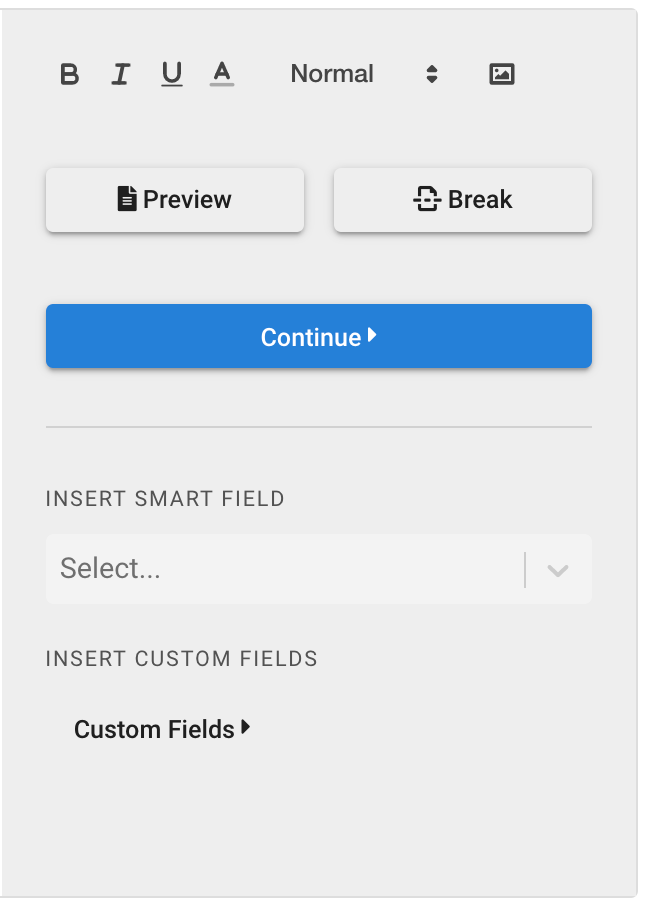Click the arrow next to Continue
Screen dimensions: 646x908
372,335
